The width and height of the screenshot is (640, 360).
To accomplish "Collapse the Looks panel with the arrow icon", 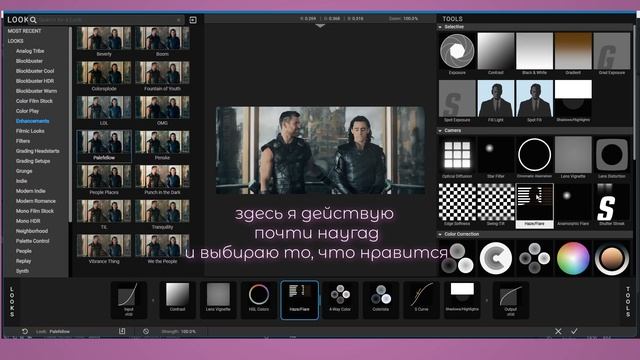I will [193, 20].
